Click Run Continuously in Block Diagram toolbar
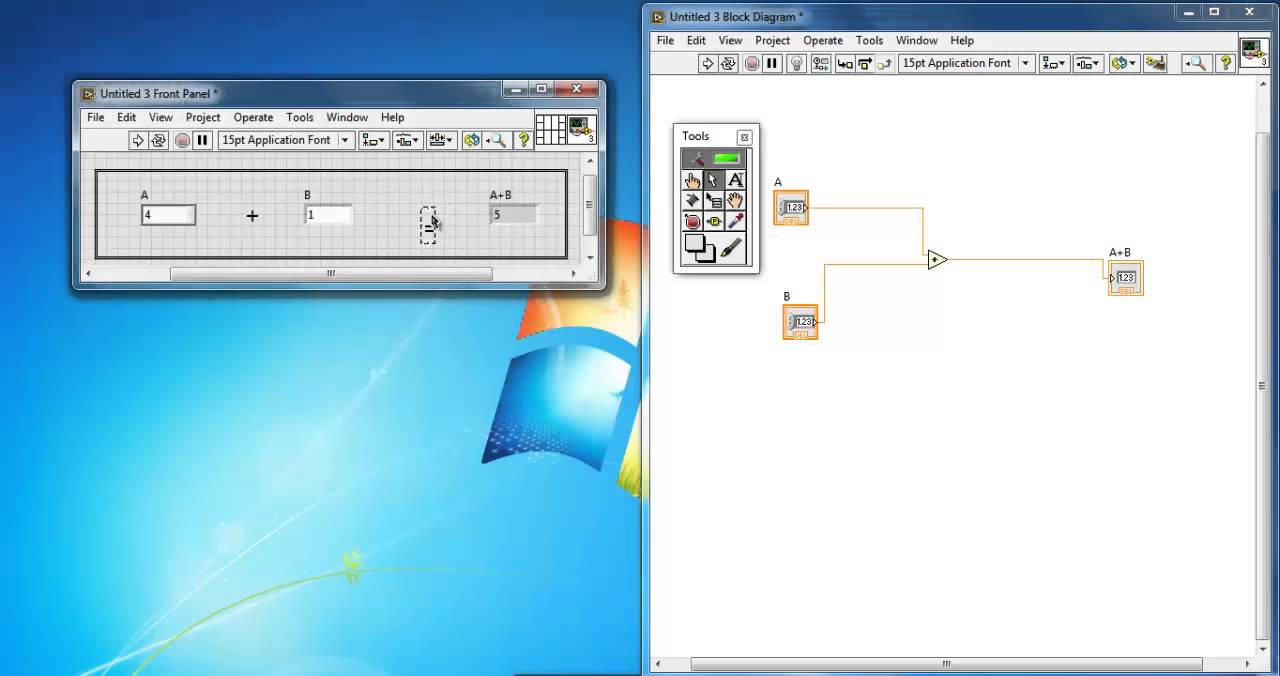The height and width of the screenshot is (676, 1280). 729,63
